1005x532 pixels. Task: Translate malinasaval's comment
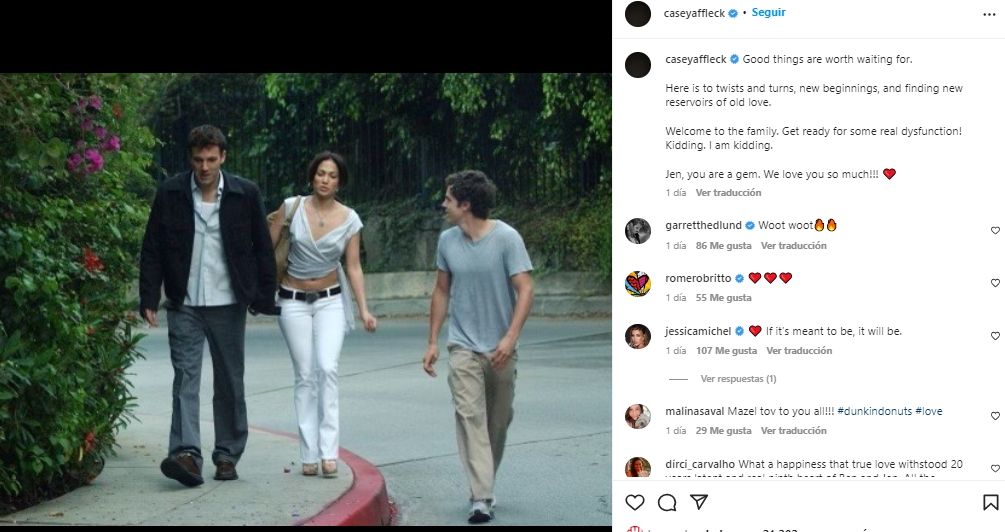[x=794, y=431]
